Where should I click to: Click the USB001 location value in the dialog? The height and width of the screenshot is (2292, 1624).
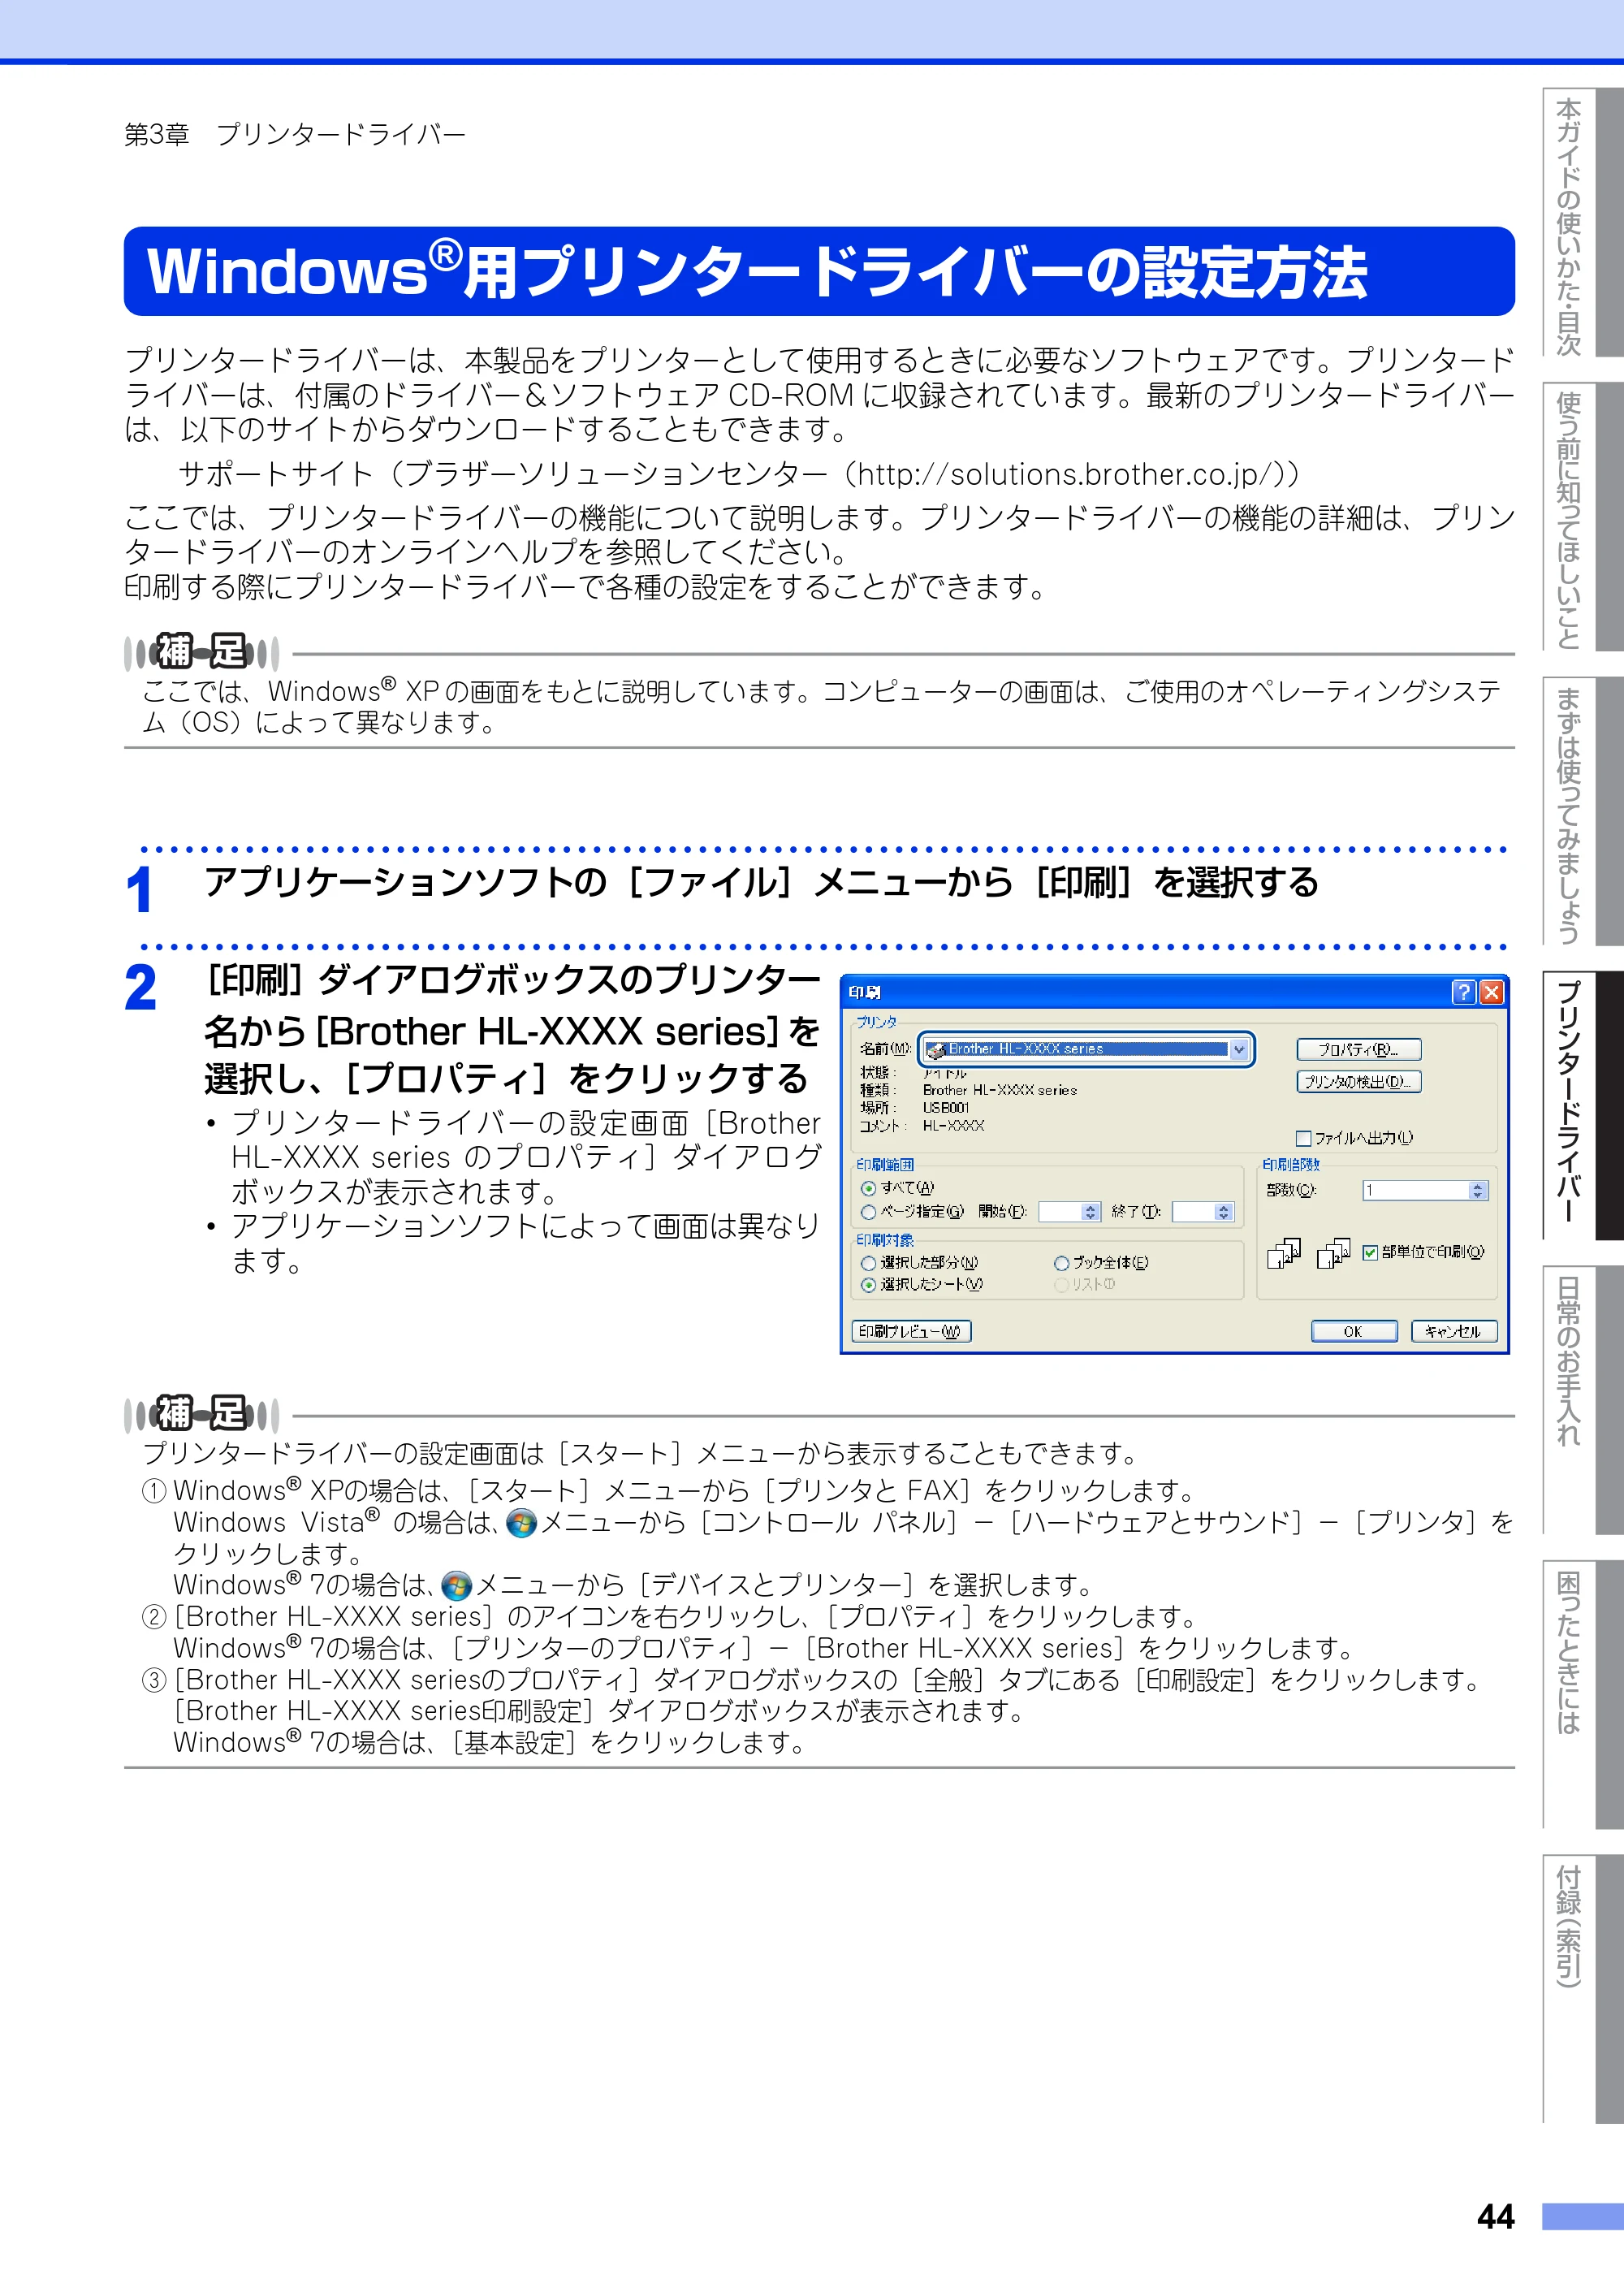(x=946, y=1108)
